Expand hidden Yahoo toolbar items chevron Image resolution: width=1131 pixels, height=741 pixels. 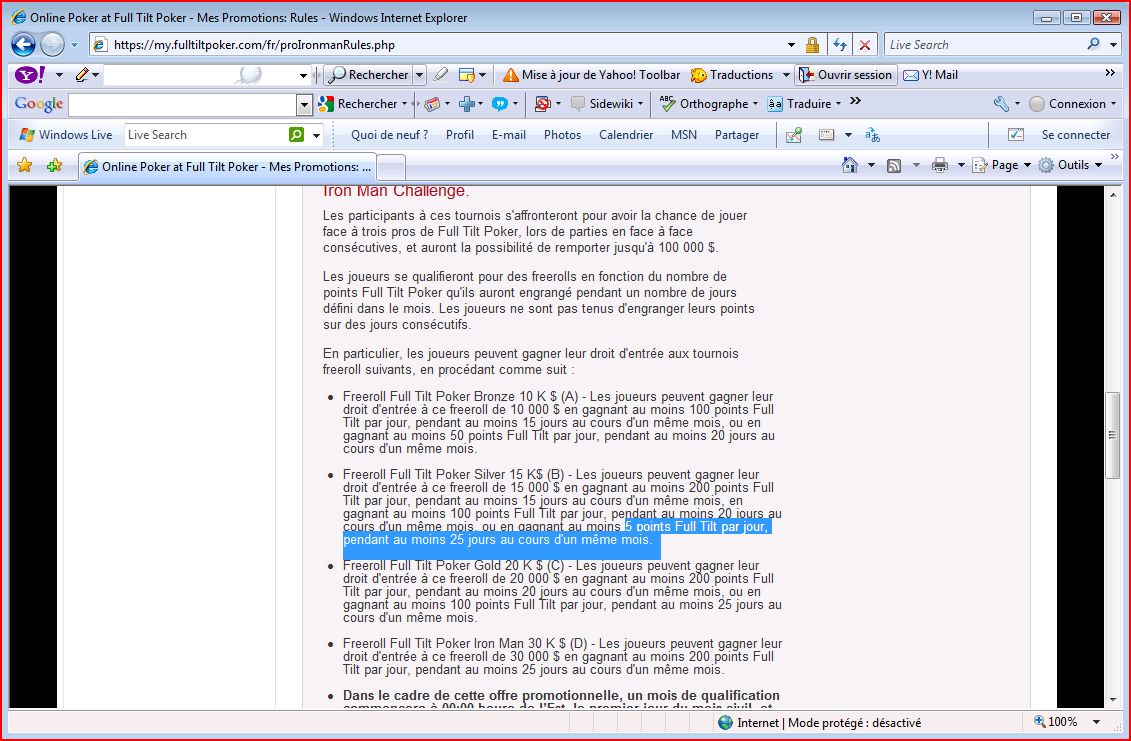1110,73
